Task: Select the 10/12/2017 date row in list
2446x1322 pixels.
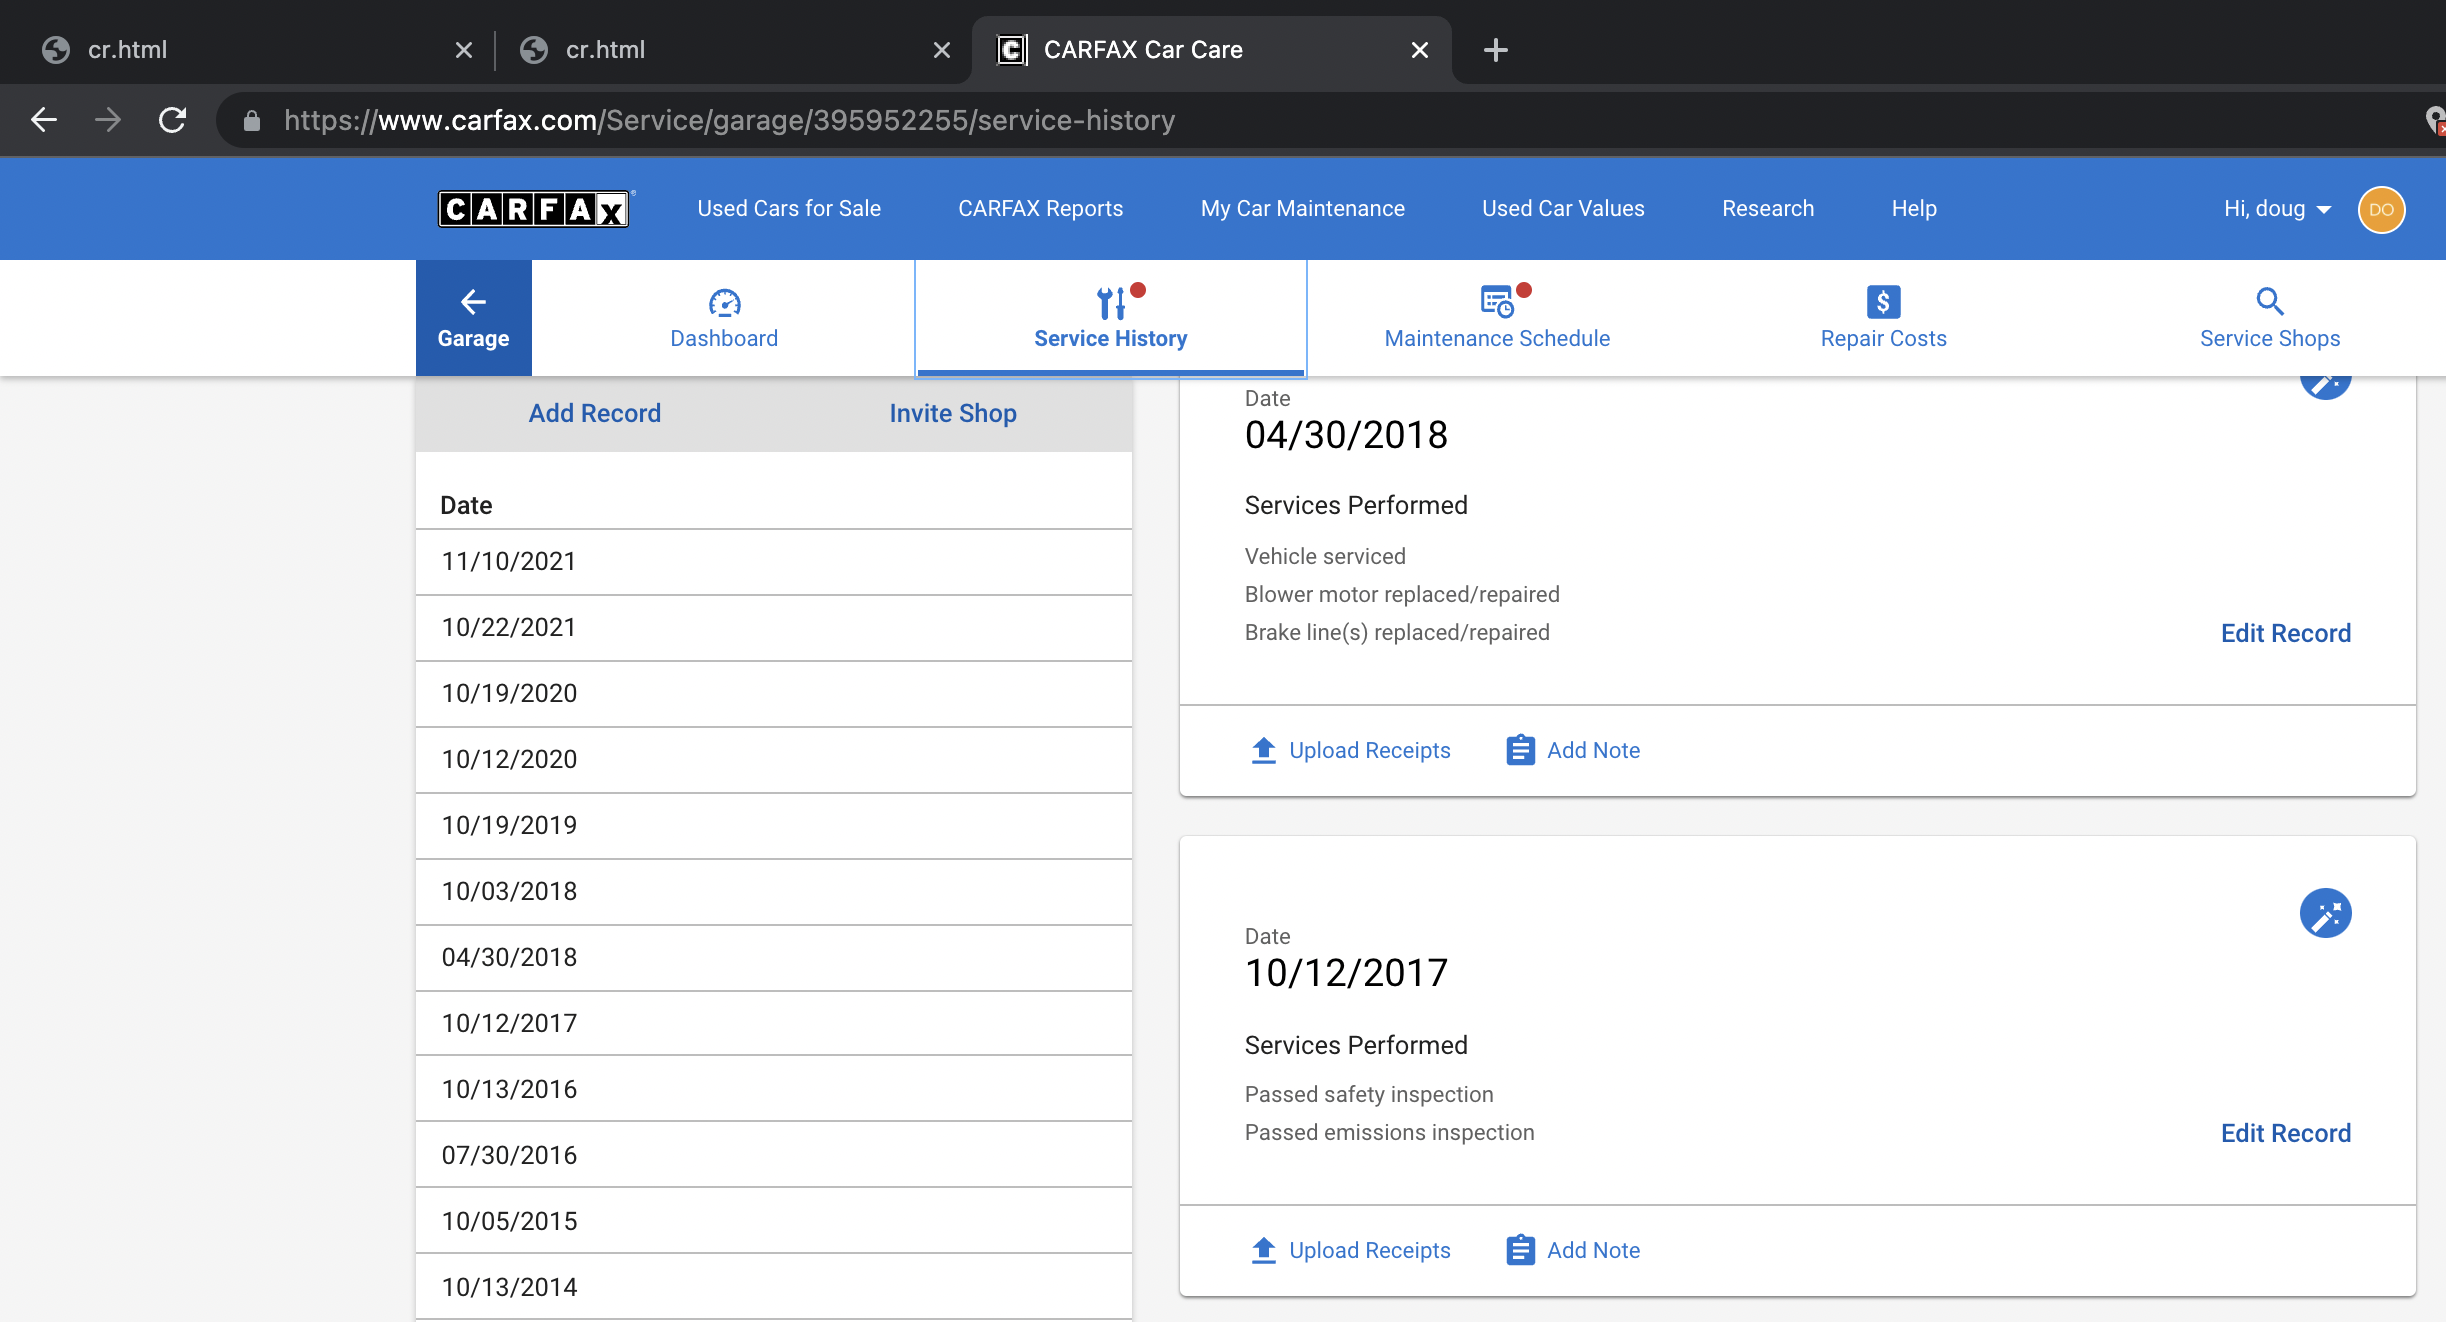Action: click(774, 1024)
